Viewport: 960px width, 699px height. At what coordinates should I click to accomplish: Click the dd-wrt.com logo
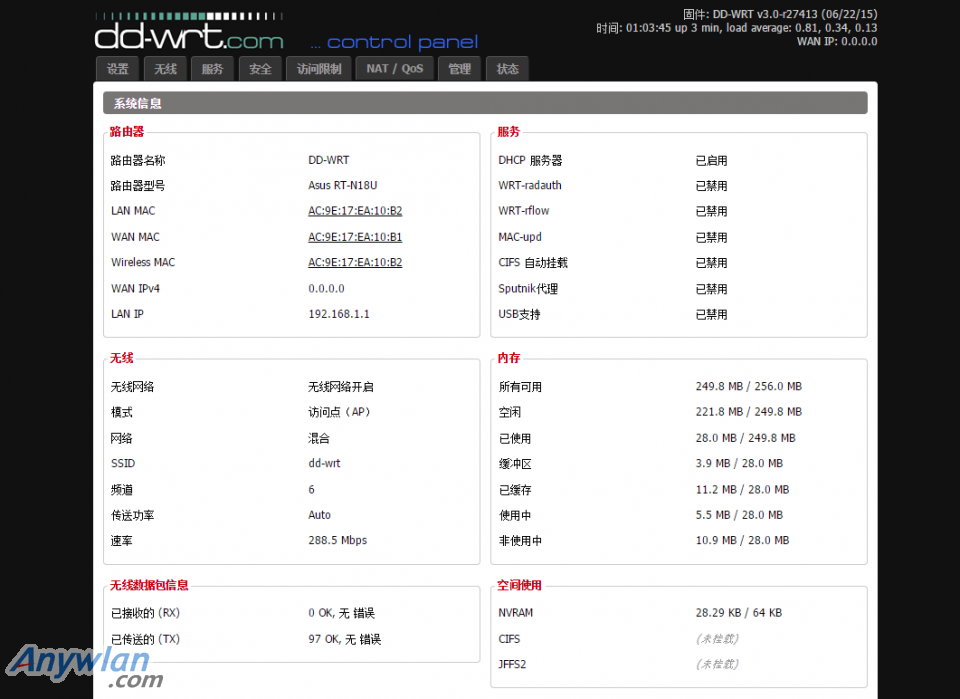point(189,32)
